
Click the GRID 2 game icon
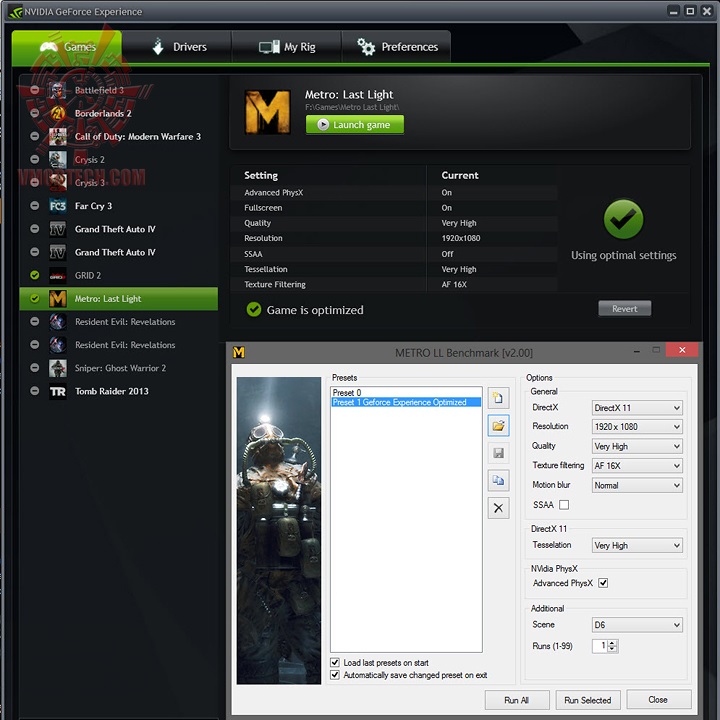[57, 276]
